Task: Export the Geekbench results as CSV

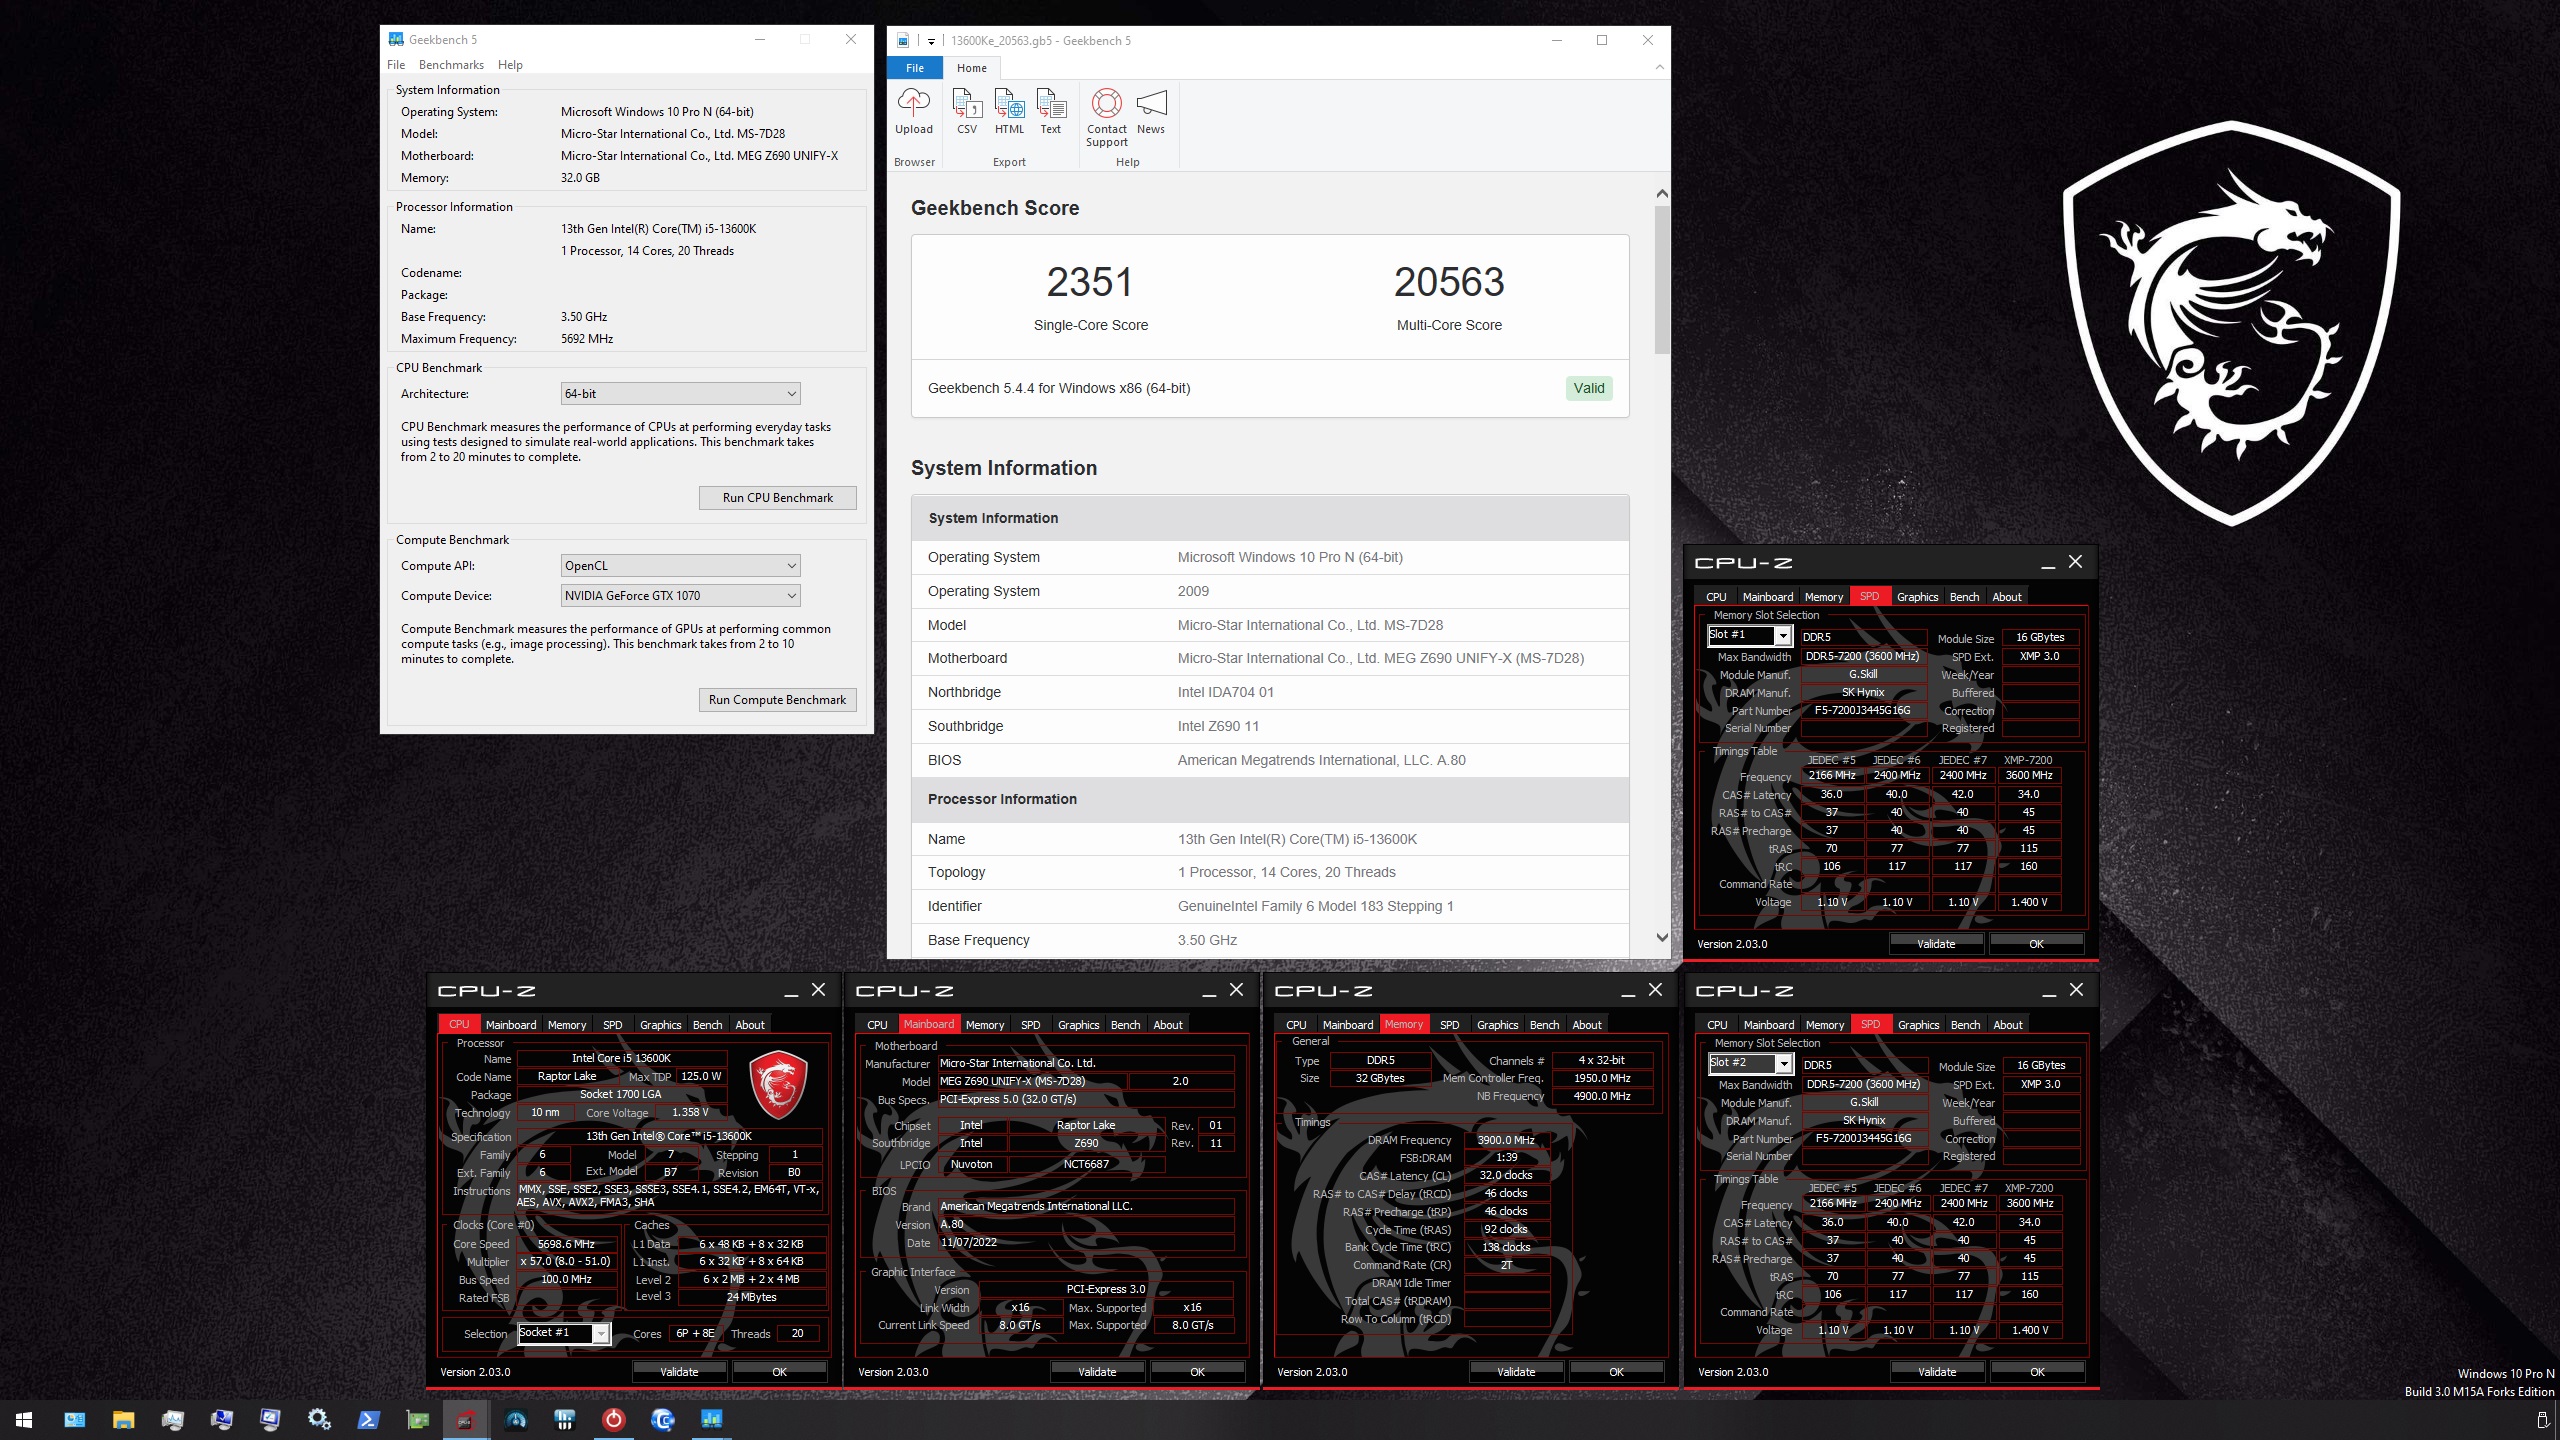Action: [x=966, y=112]
